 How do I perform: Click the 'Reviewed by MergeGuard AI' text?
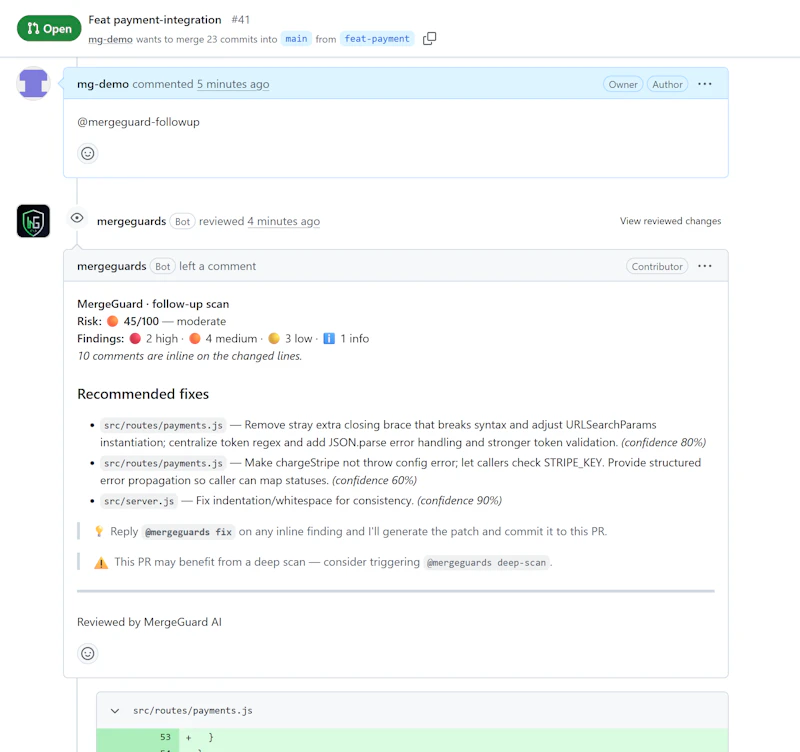pyautogui.click(x=149, y=622)
